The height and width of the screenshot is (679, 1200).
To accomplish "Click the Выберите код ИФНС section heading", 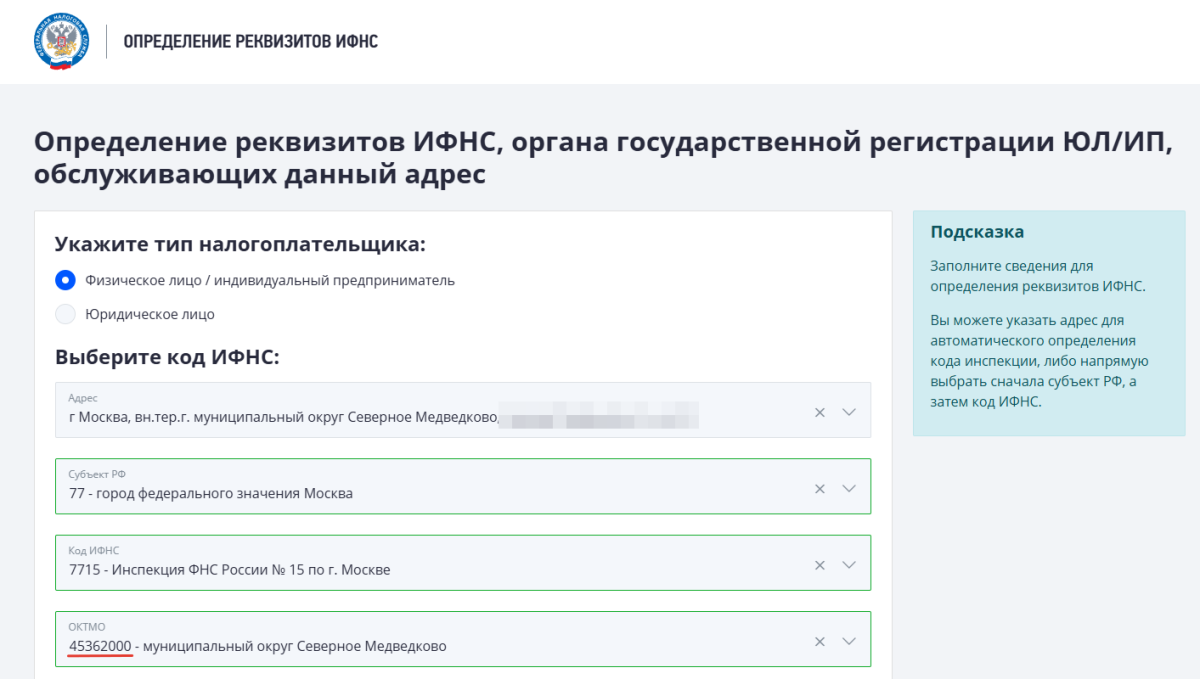I will click(x=167, y=358).
